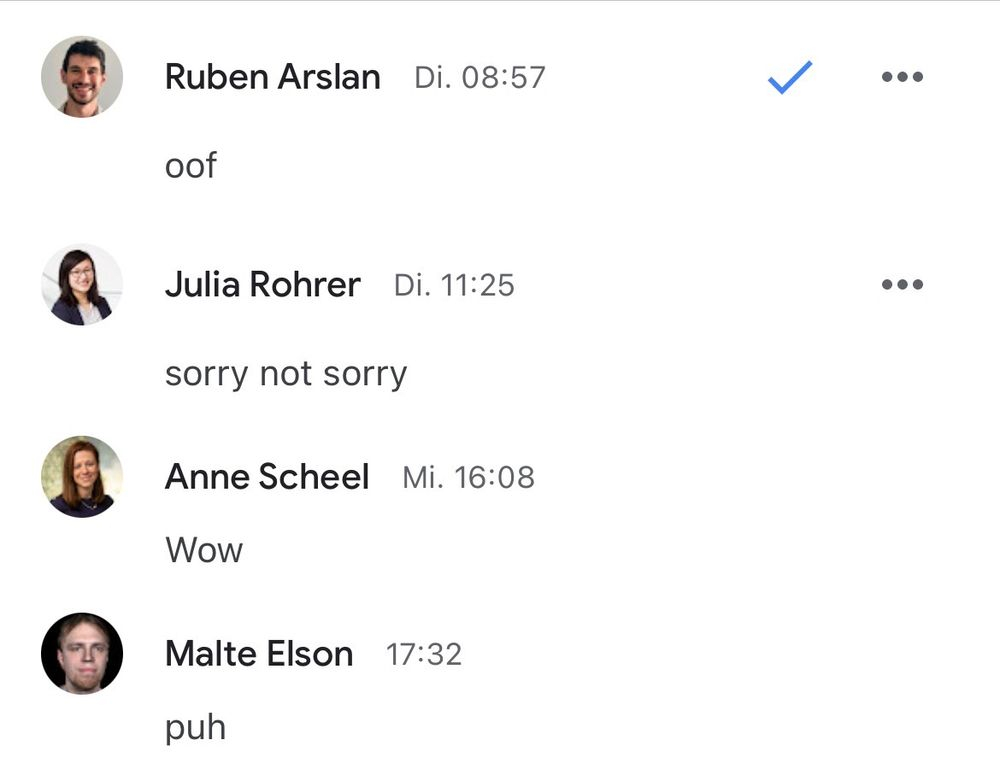This screenshot has width=1000, height=780.
Task: Click the comment text 'oof'
Action: tap(190, 165)
